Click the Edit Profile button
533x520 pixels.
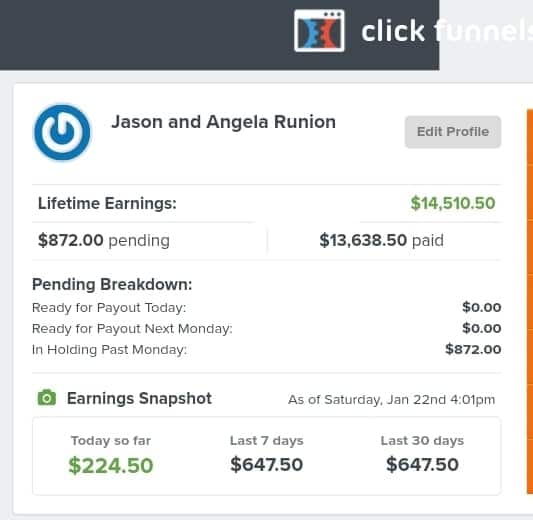click(x=453, y=132)
